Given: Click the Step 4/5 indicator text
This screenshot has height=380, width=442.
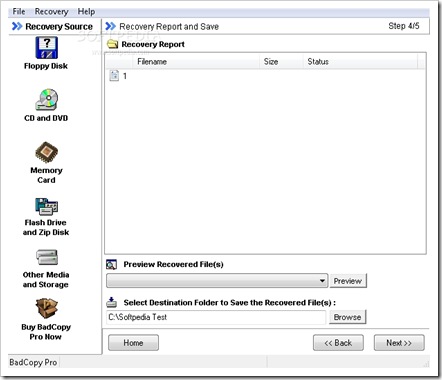Looking at the screenshot, I should point(404,26).
